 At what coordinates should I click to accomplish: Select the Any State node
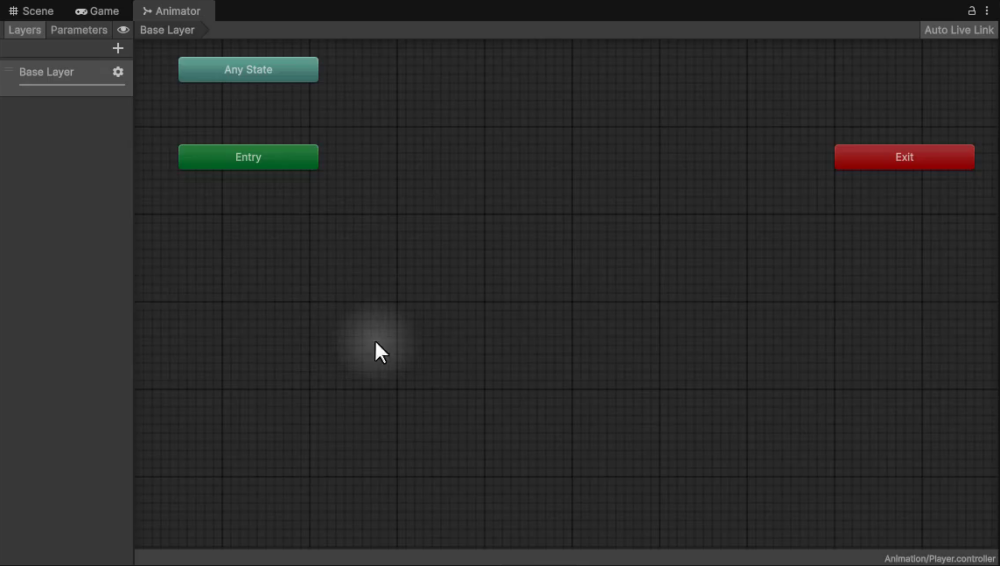click(248, 70)
